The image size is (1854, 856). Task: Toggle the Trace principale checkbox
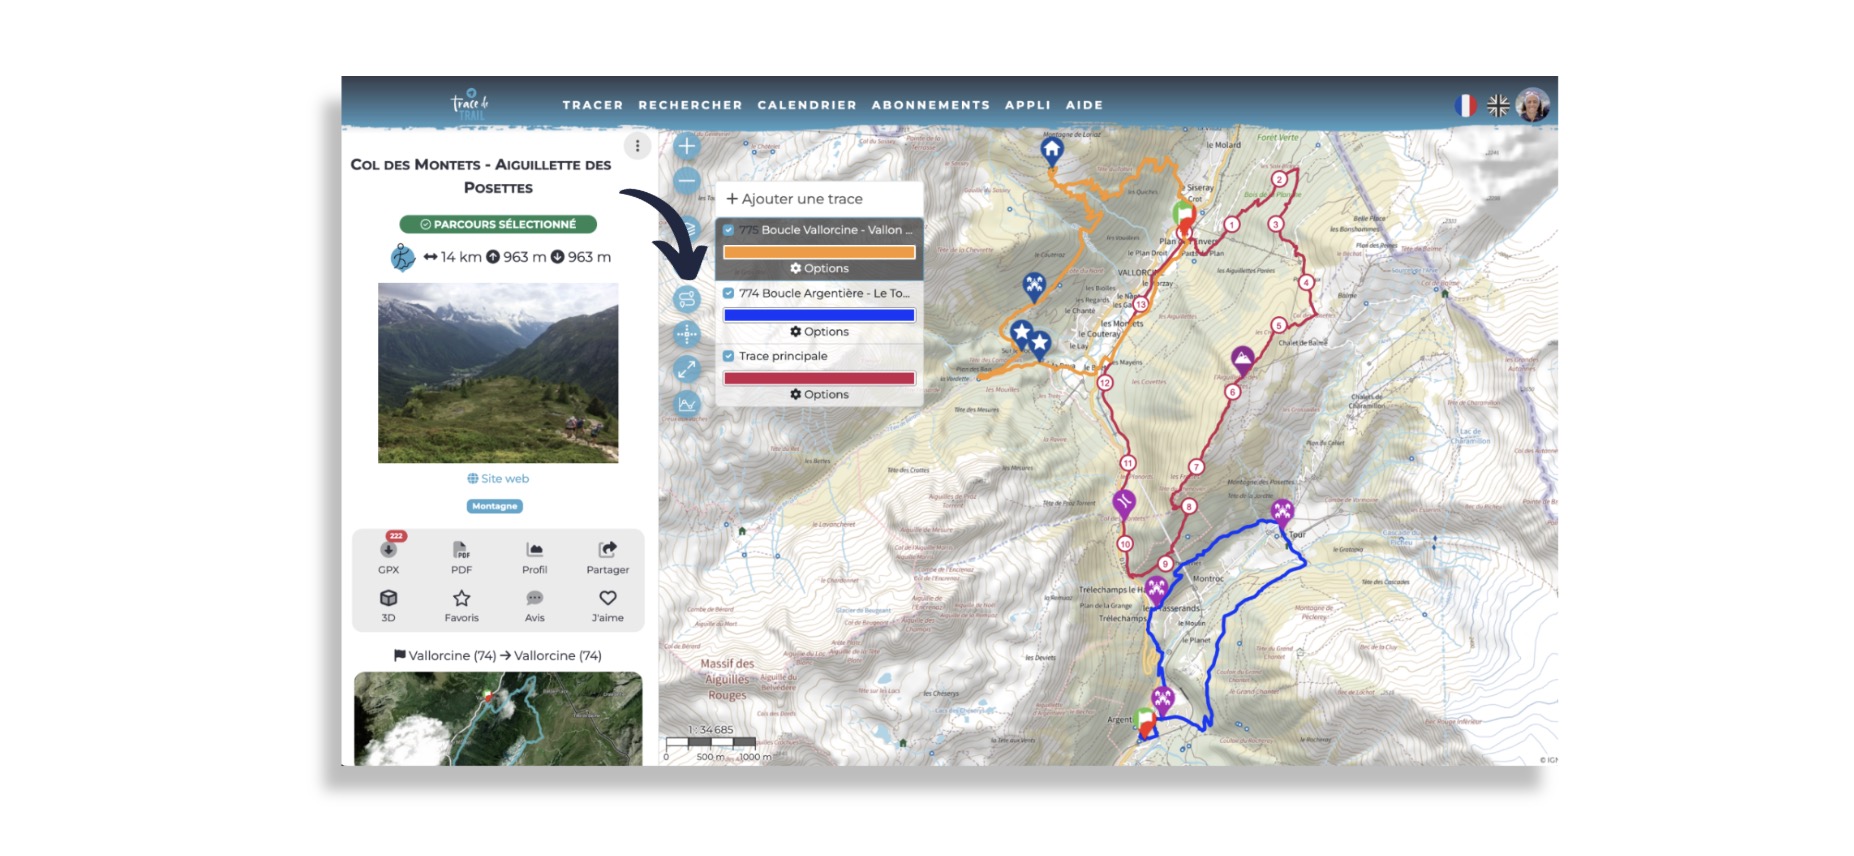point(729,356)
